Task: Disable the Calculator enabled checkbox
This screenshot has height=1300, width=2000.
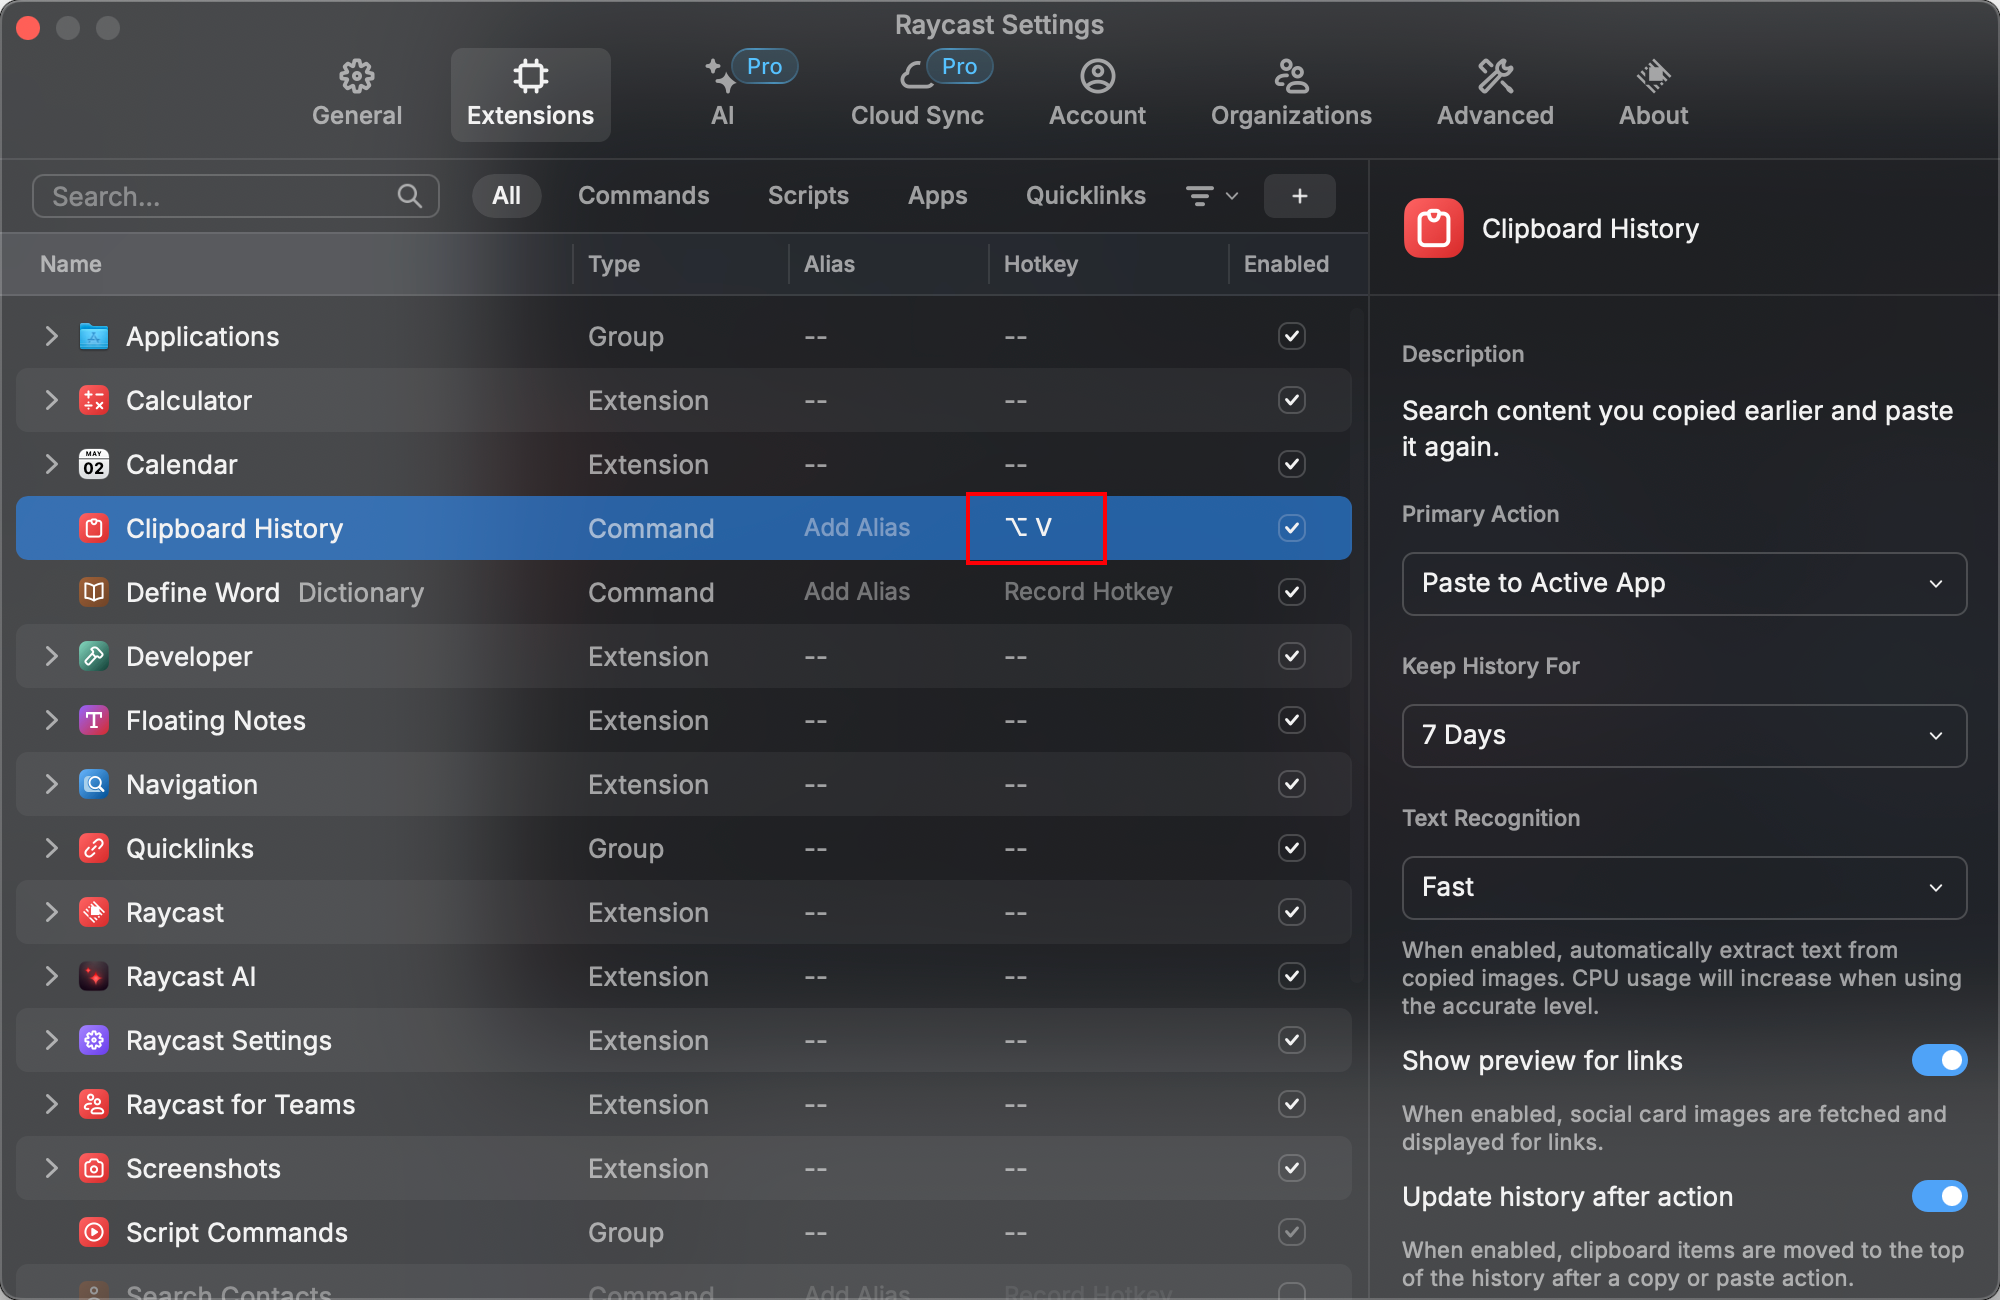Action: coord(1291,400)
